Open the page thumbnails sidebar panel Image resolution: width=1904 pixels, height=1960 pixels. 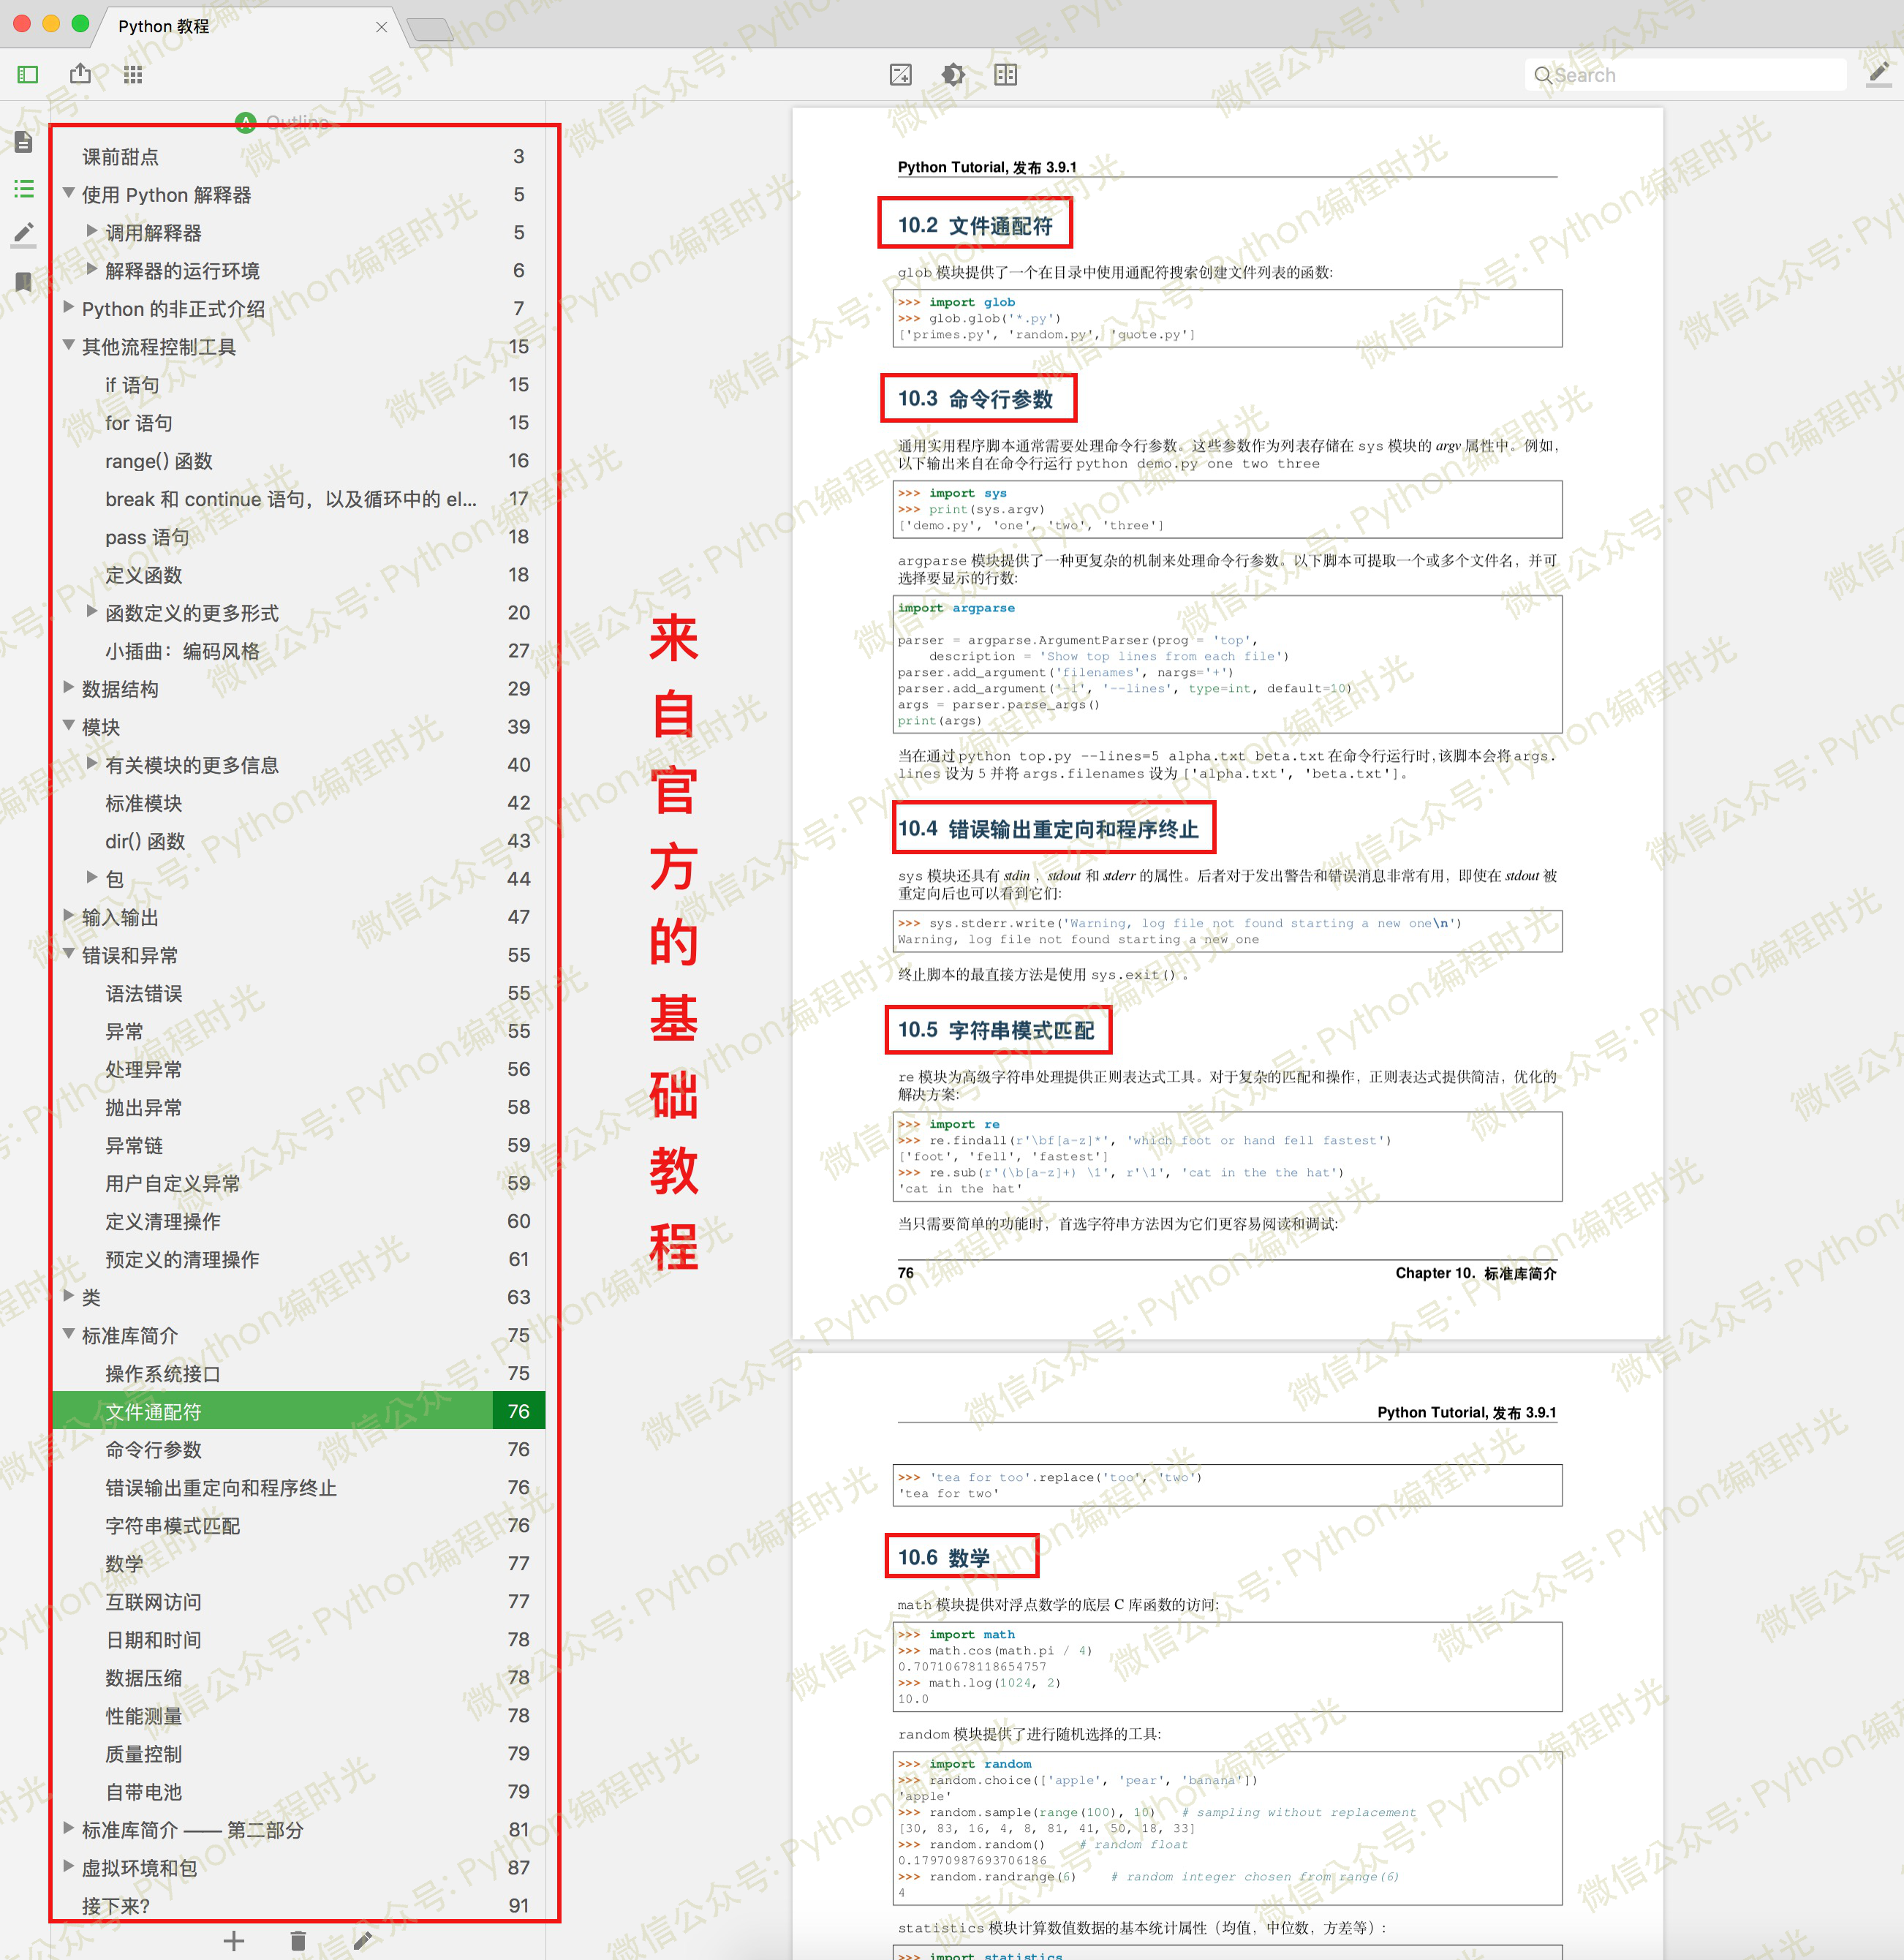click(x=24, y=142)
